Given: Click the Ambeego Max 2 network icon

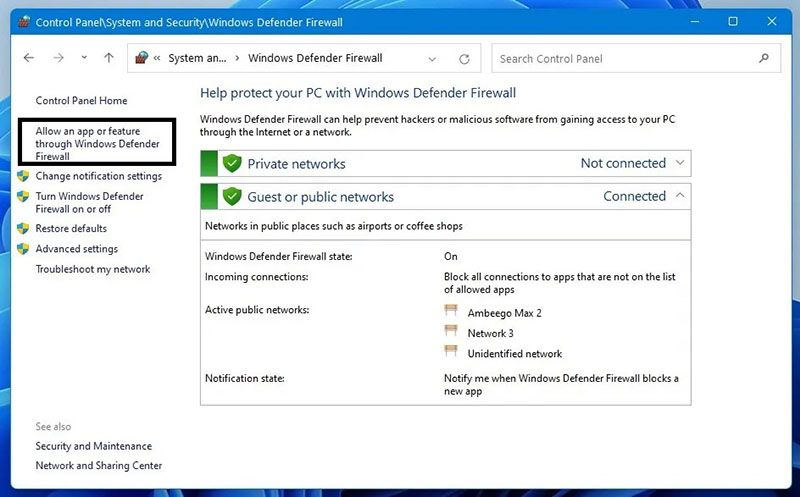Looking at the screenshot, I should (x=451, y=311).
